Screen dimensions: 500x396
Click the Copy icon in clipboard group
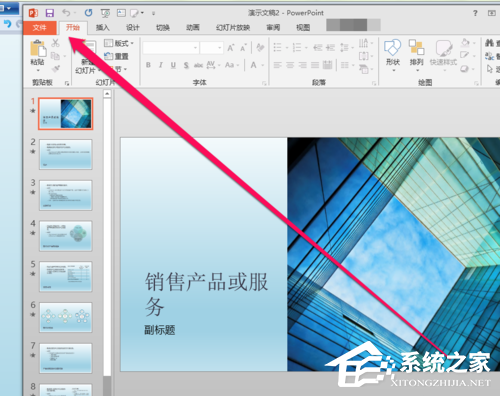pos(55,56)
